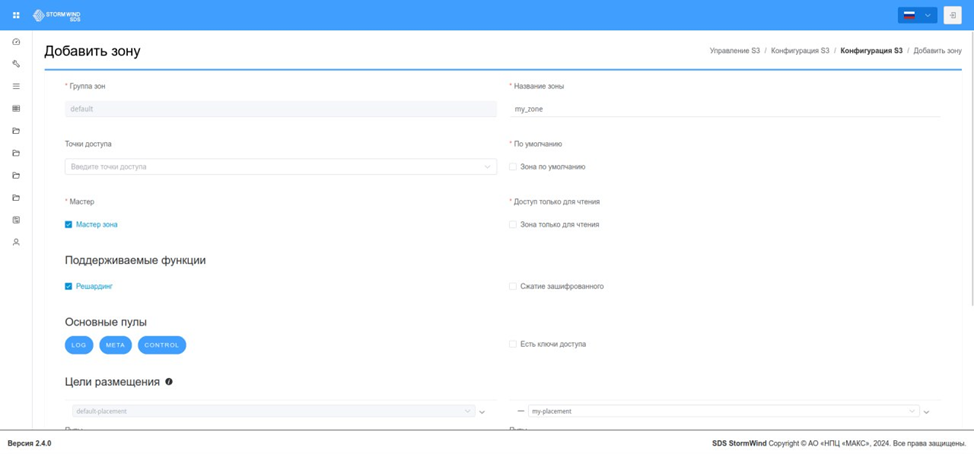Click the CONTROL pool button
This screenshot has height=454, width=974.
pyautogui.click(x=162, y=345)
